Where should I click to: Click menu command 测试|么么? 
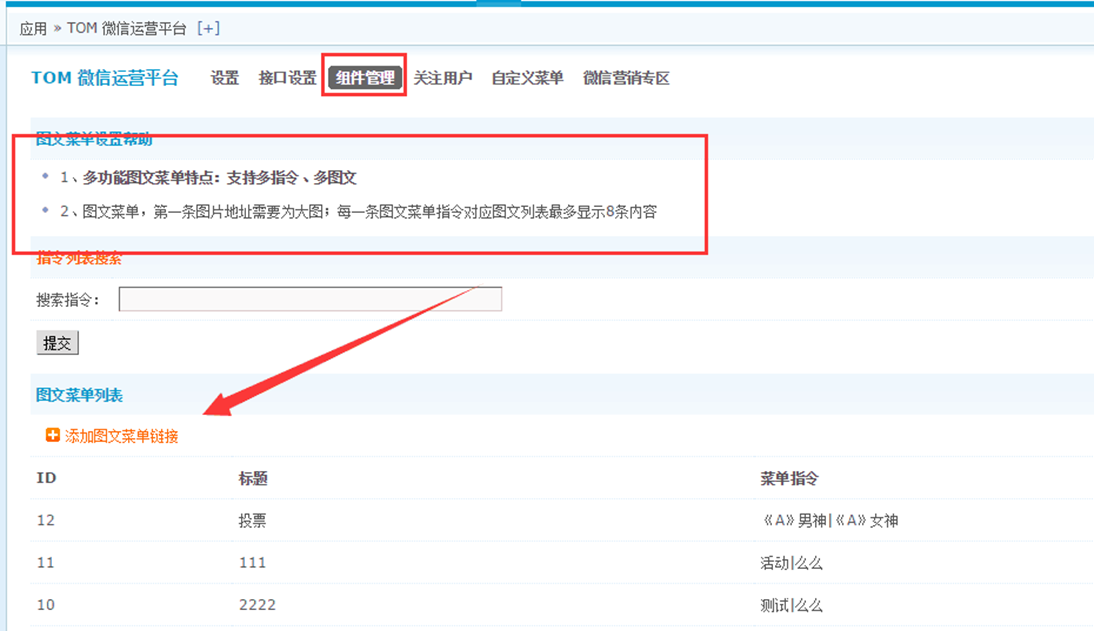791,604
